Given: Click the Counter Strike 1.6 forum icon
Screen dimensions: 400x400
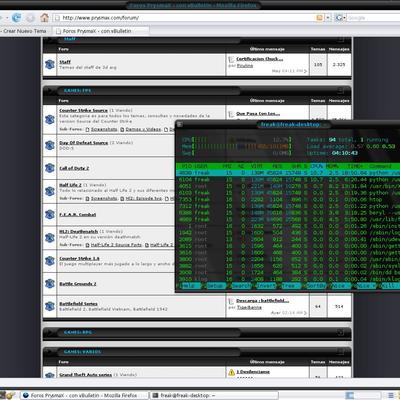Looking at the screenshot, I should point(50,261).
